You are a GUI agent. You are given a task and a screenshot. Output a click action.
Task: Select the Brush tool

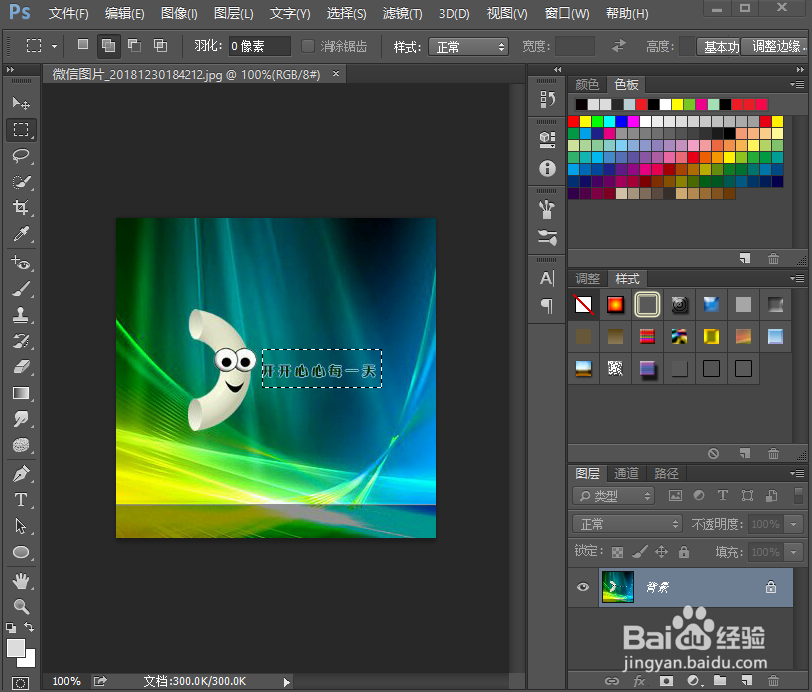coord(21,289)
